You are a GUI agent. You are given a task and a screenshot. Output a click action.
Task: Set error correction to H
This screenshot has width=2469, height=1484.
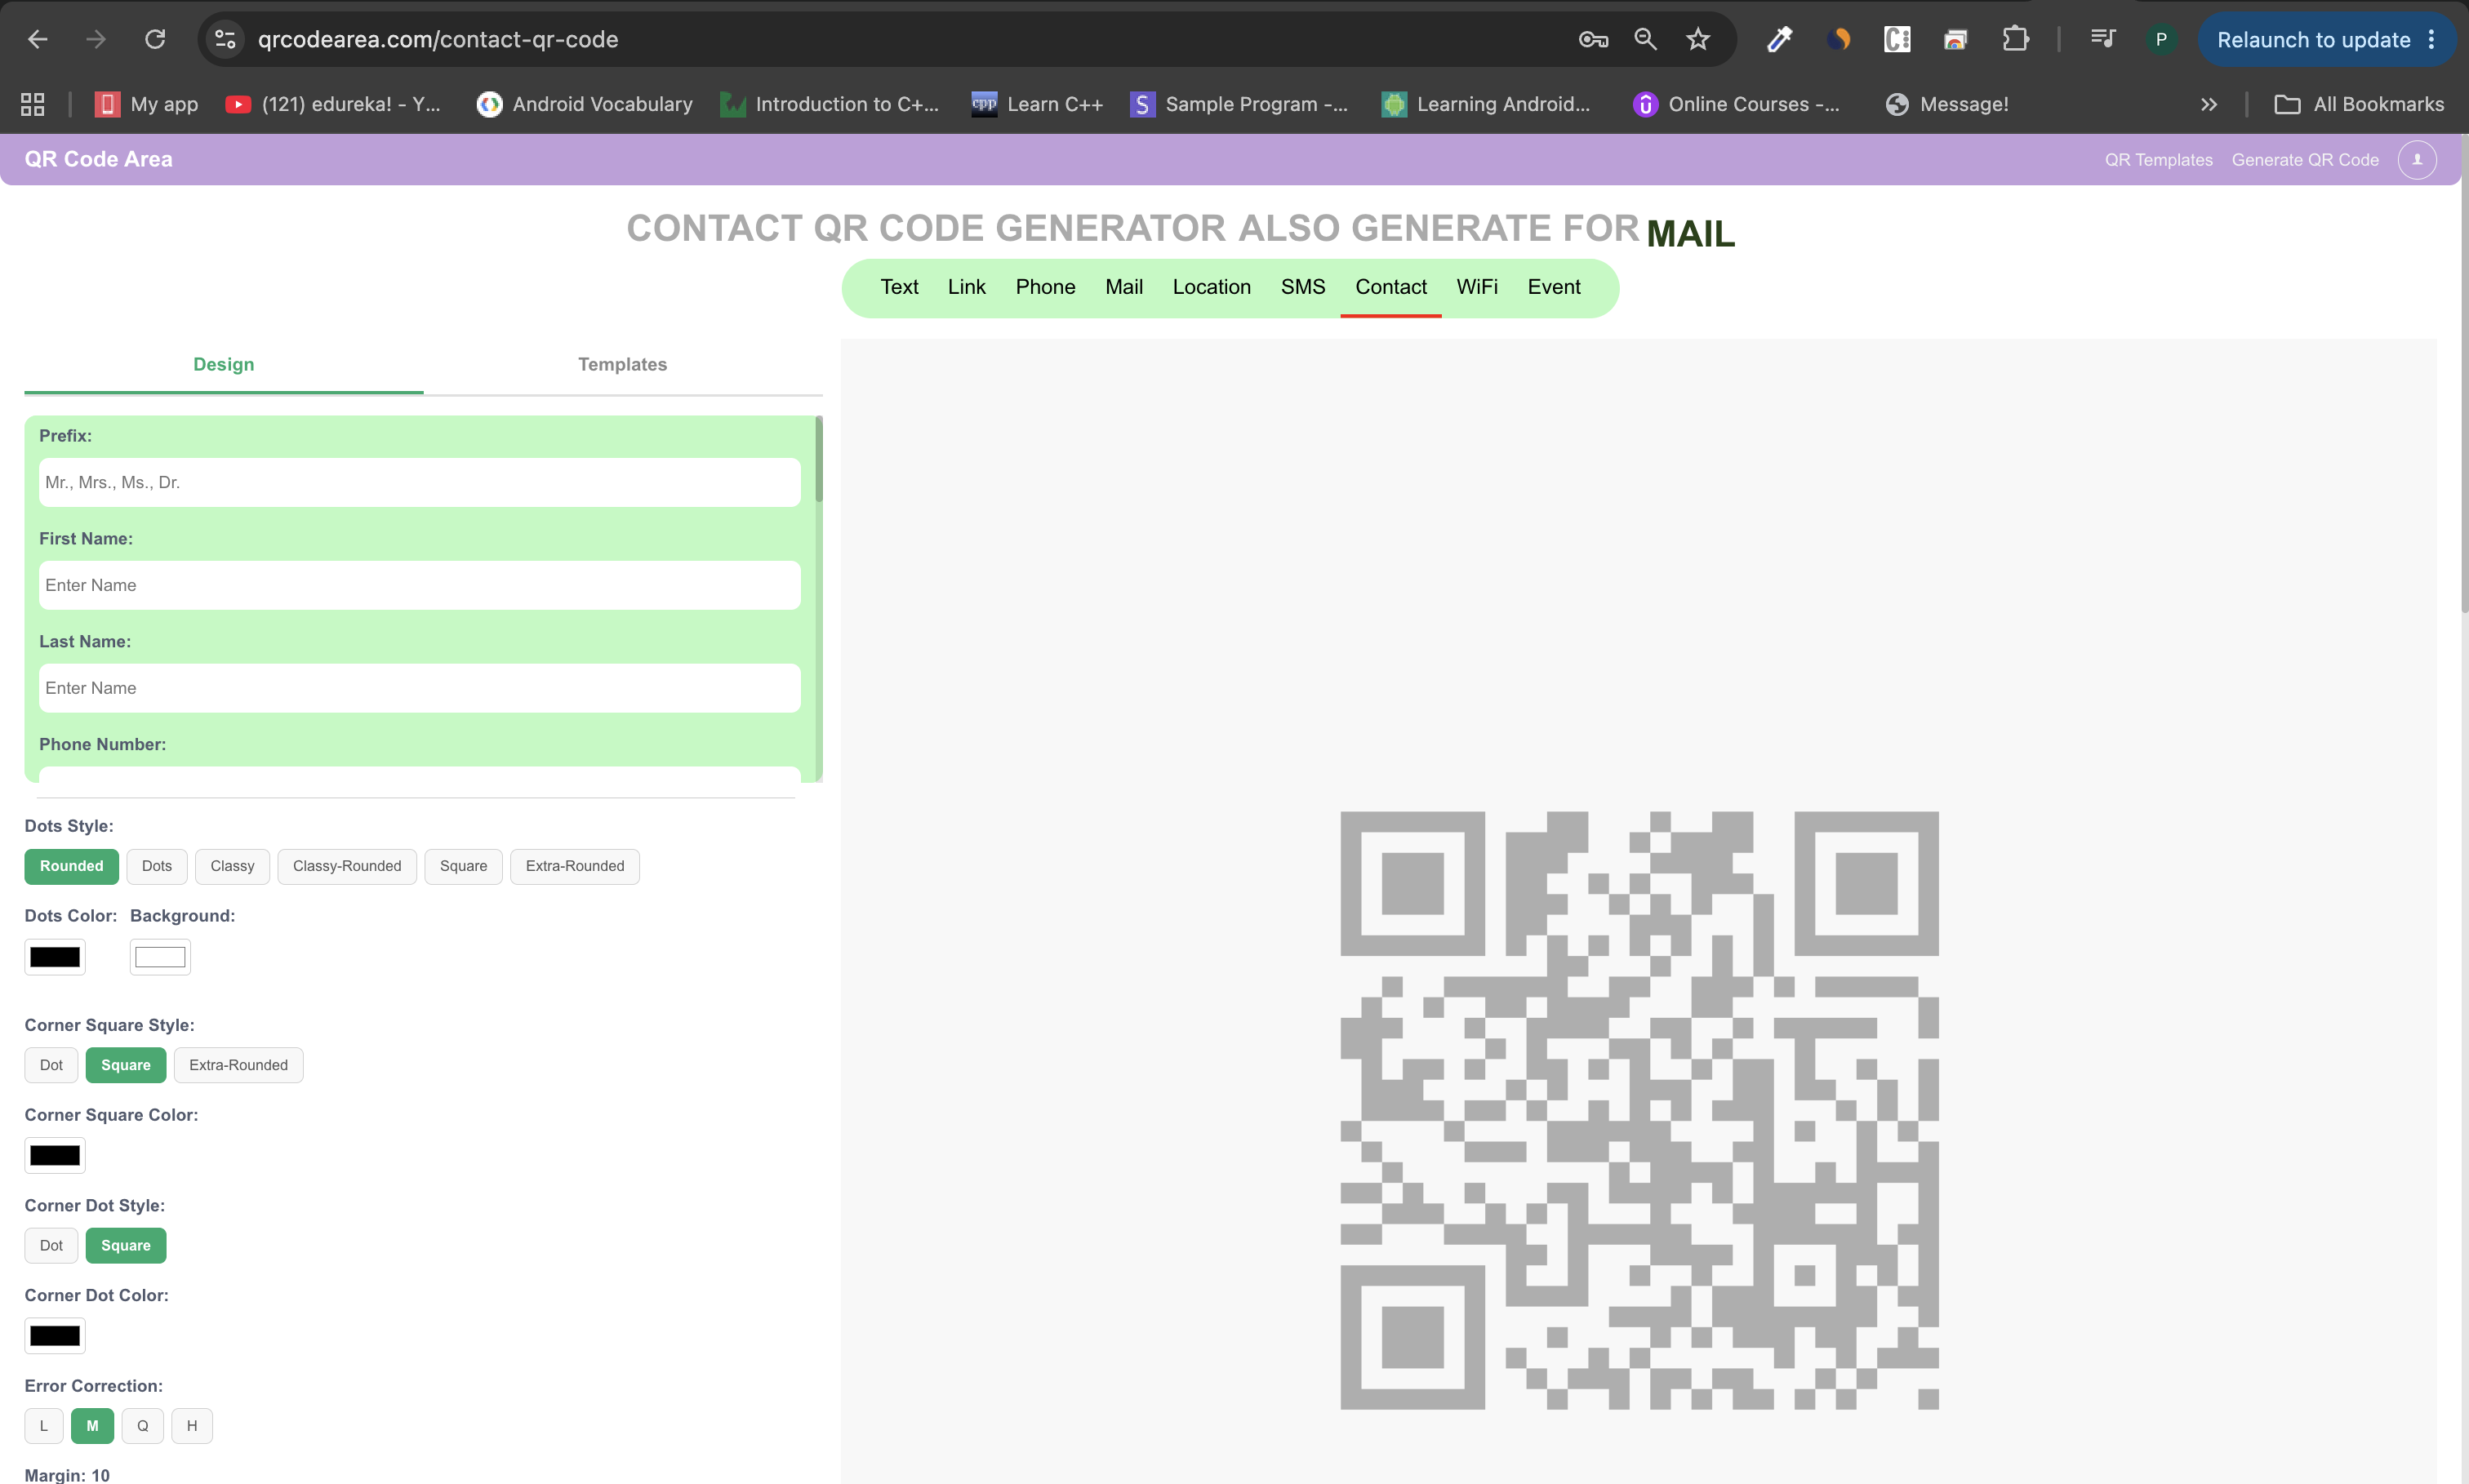click(x=192, y=1426)
